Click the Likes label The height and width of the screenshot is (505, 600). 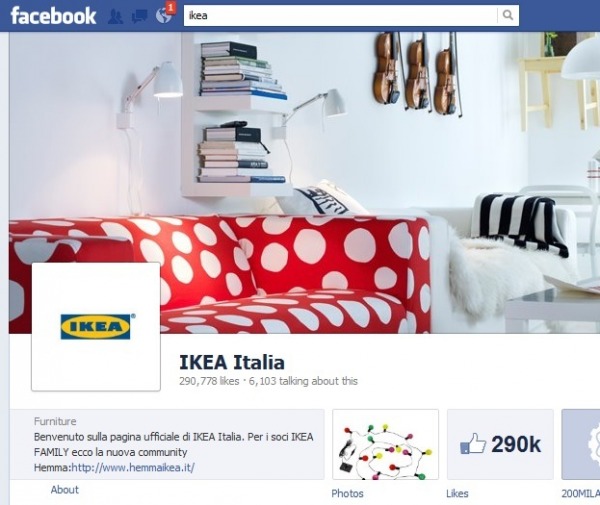point(457,494)
